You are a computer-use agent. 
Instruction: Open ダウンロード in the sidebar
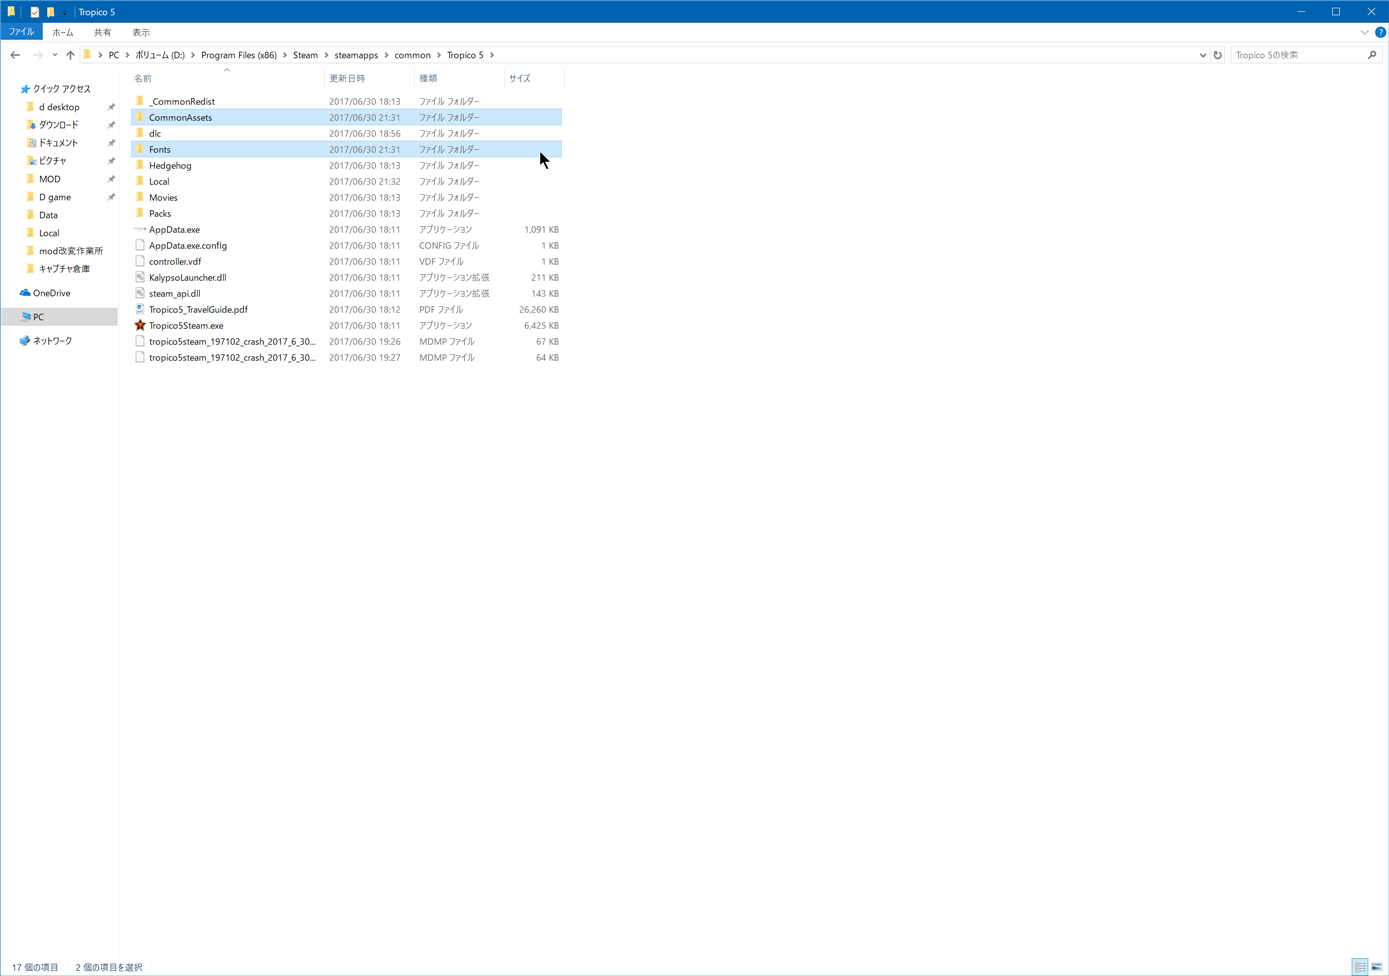(x=58, y=125)
